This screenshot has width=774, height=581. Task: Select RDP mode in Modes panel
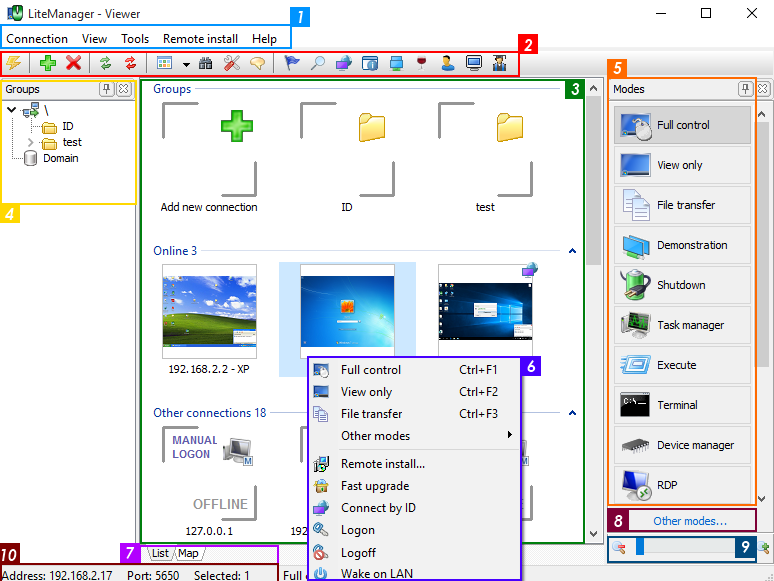[682, 485]
